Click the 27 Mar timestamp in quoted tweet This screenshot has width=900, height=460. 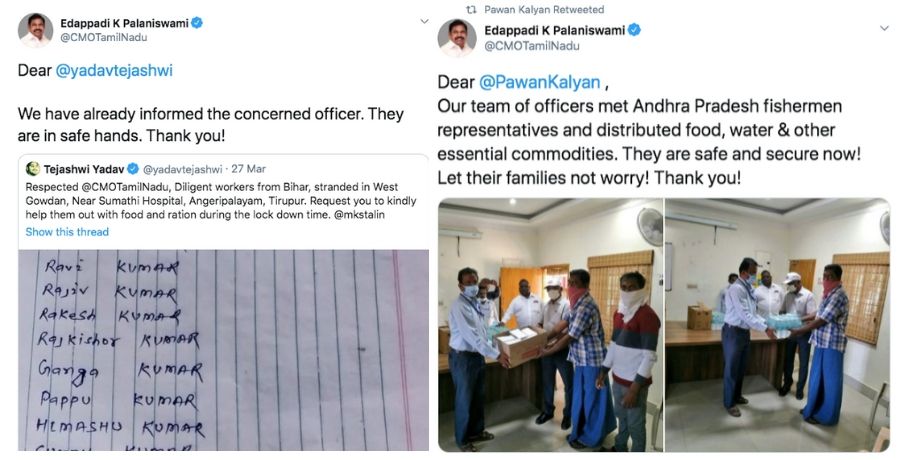249,169
